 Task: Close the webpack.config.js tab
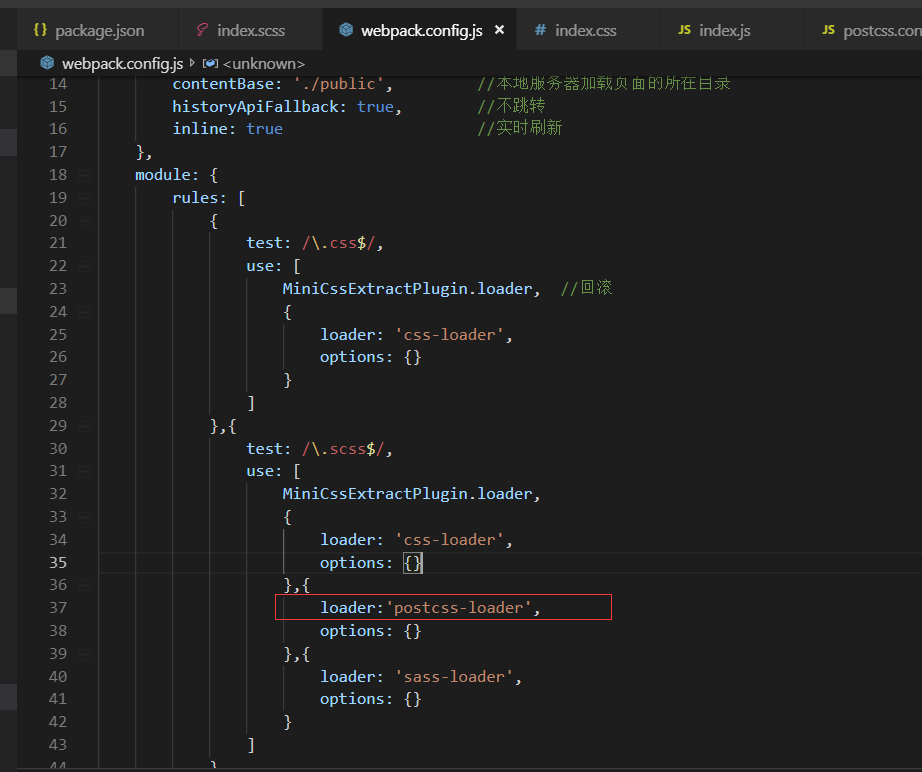pyautogui.click(x=499, y=29)
